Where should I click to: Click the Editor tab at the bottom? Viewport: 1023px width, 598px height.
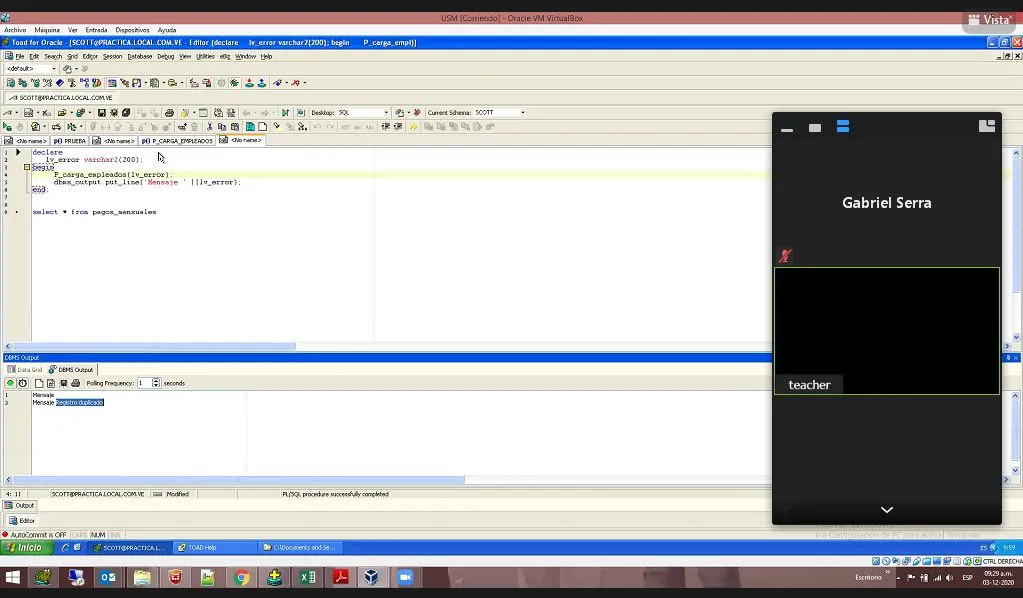22,520
